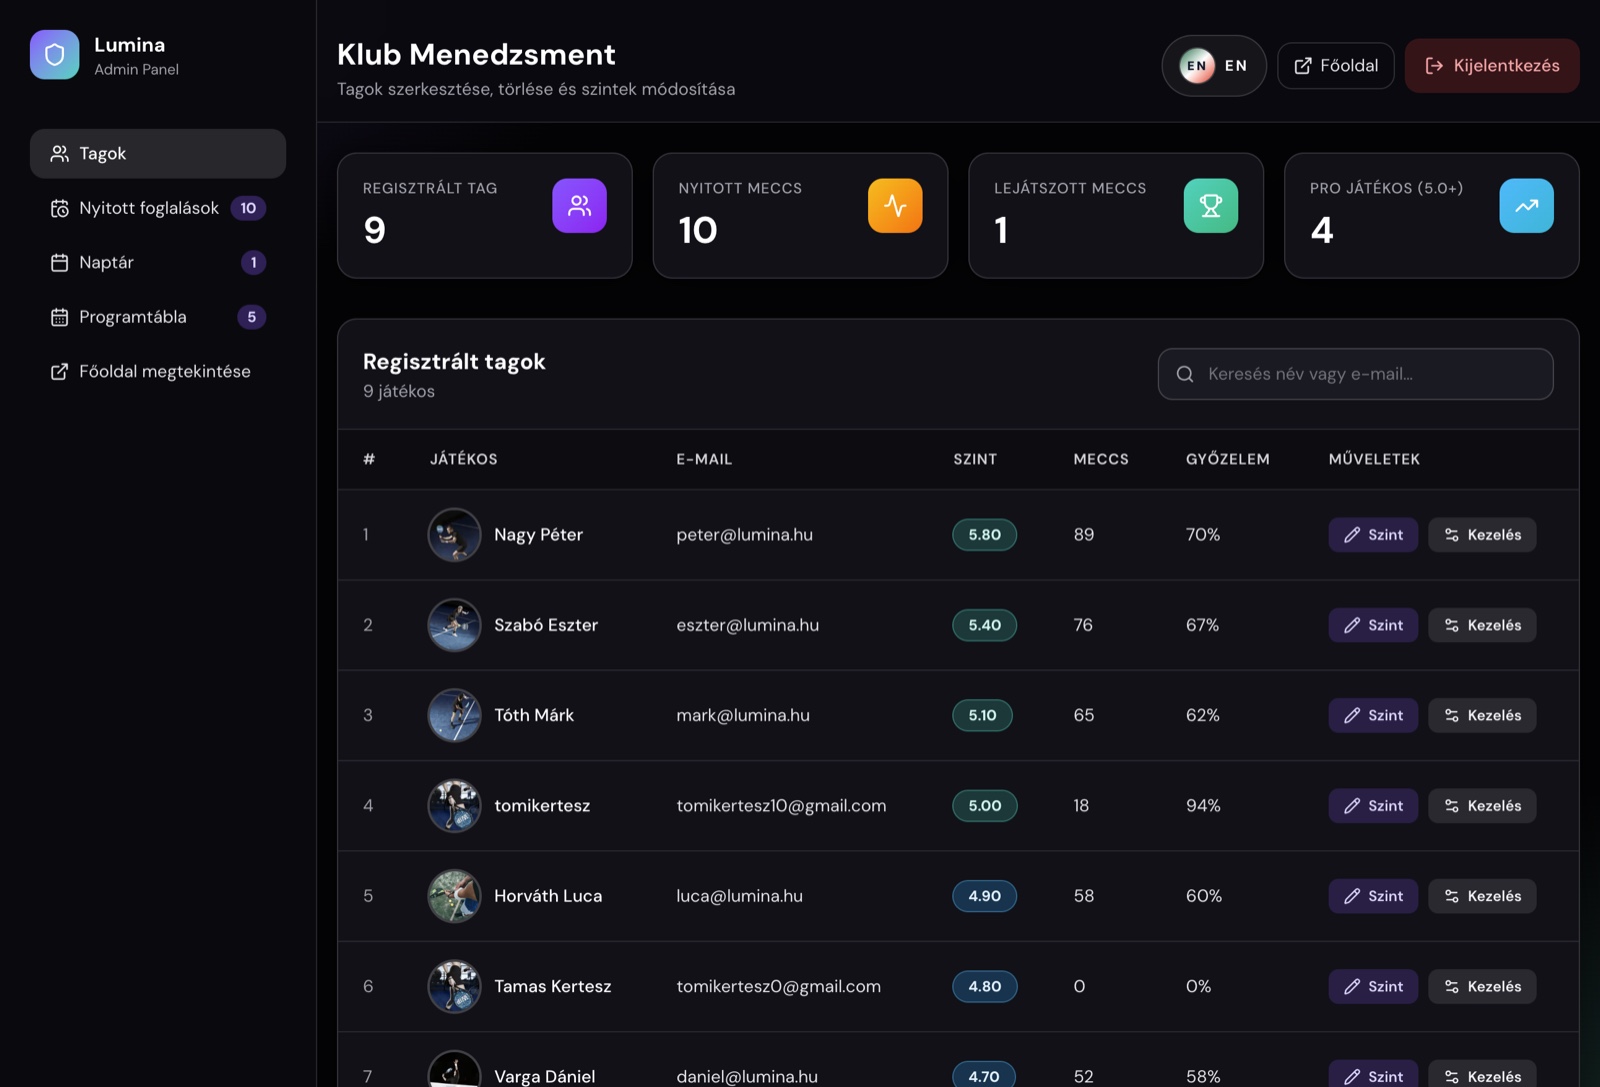Click the blue trending icon on Pro játékos card

click(x=1527, y=206)
